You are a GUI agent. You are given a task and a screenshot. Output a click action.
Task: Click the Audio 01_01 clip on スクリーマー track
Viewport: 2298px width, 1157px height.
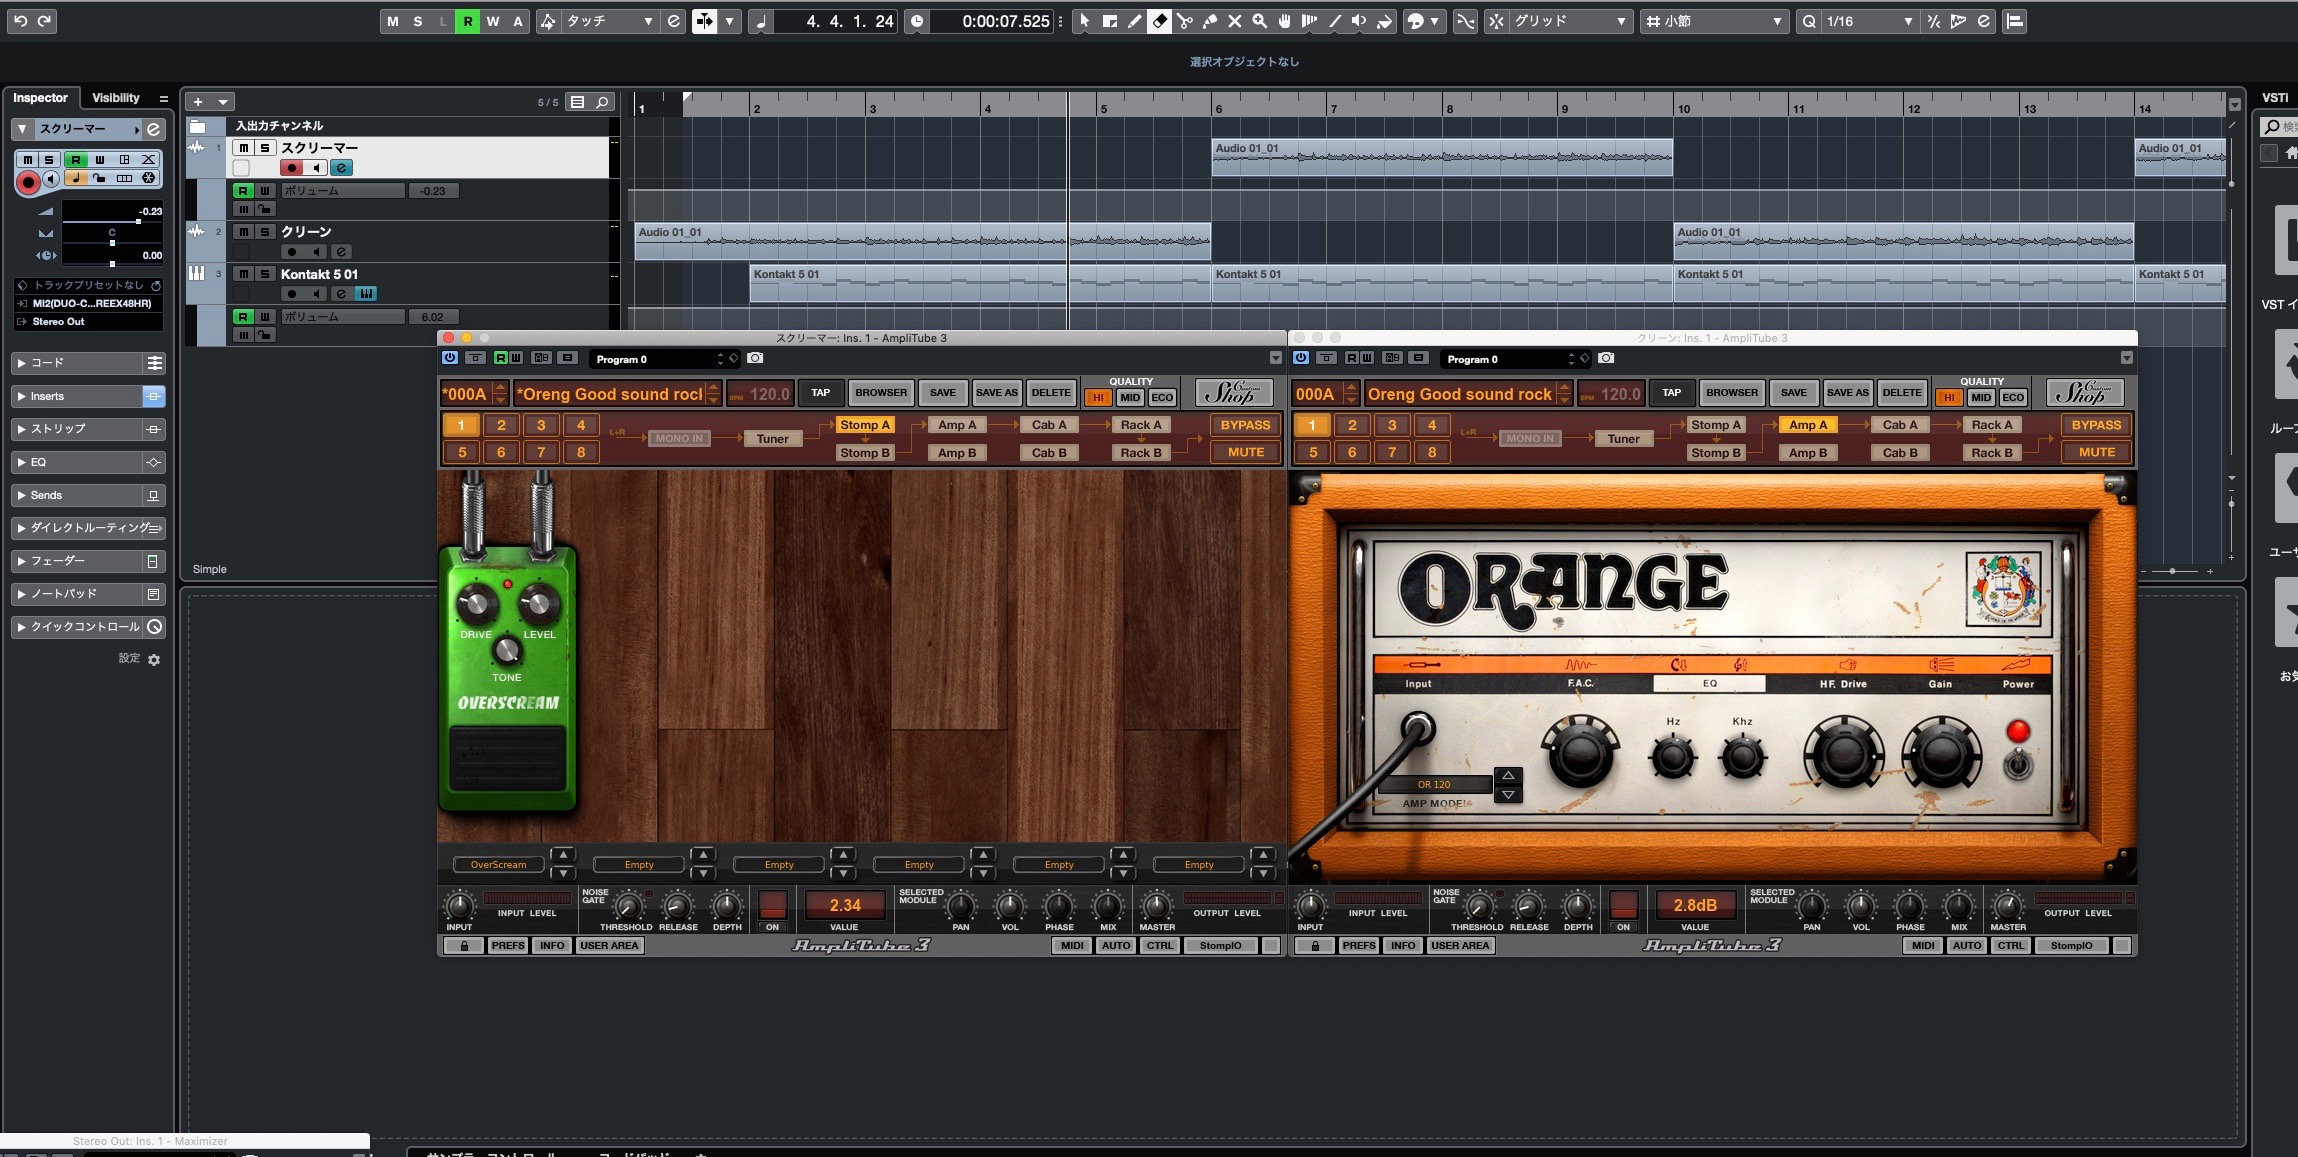click(x=1441, y=158)
